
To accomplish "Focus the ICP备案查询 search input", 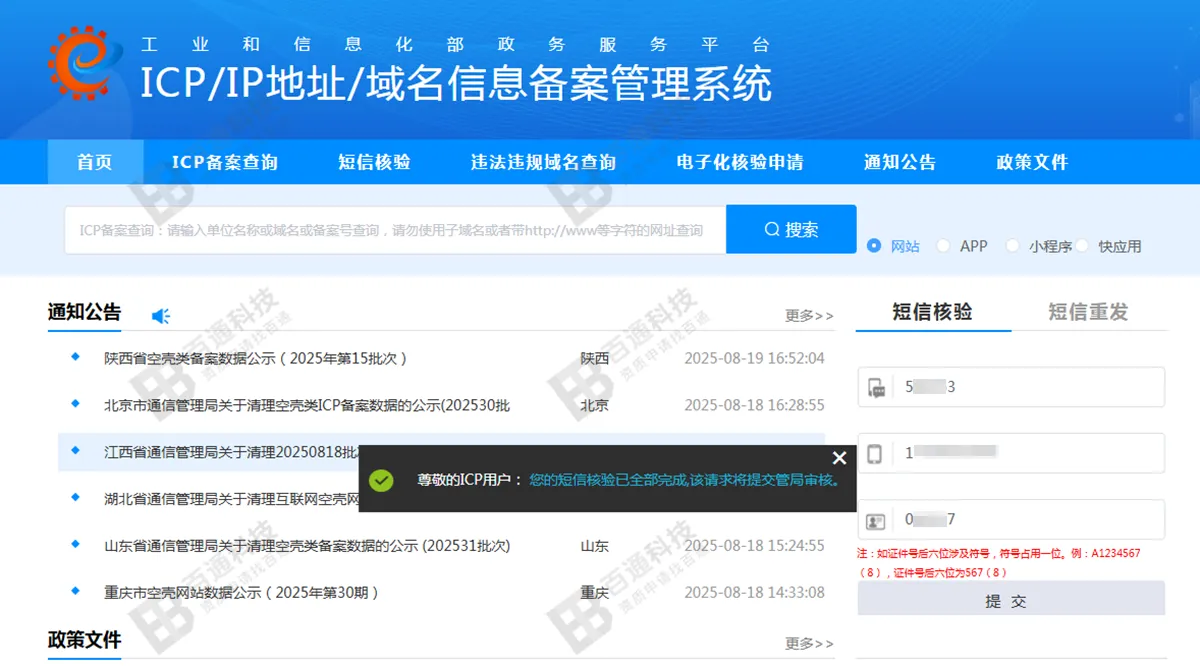I will 395,229.
